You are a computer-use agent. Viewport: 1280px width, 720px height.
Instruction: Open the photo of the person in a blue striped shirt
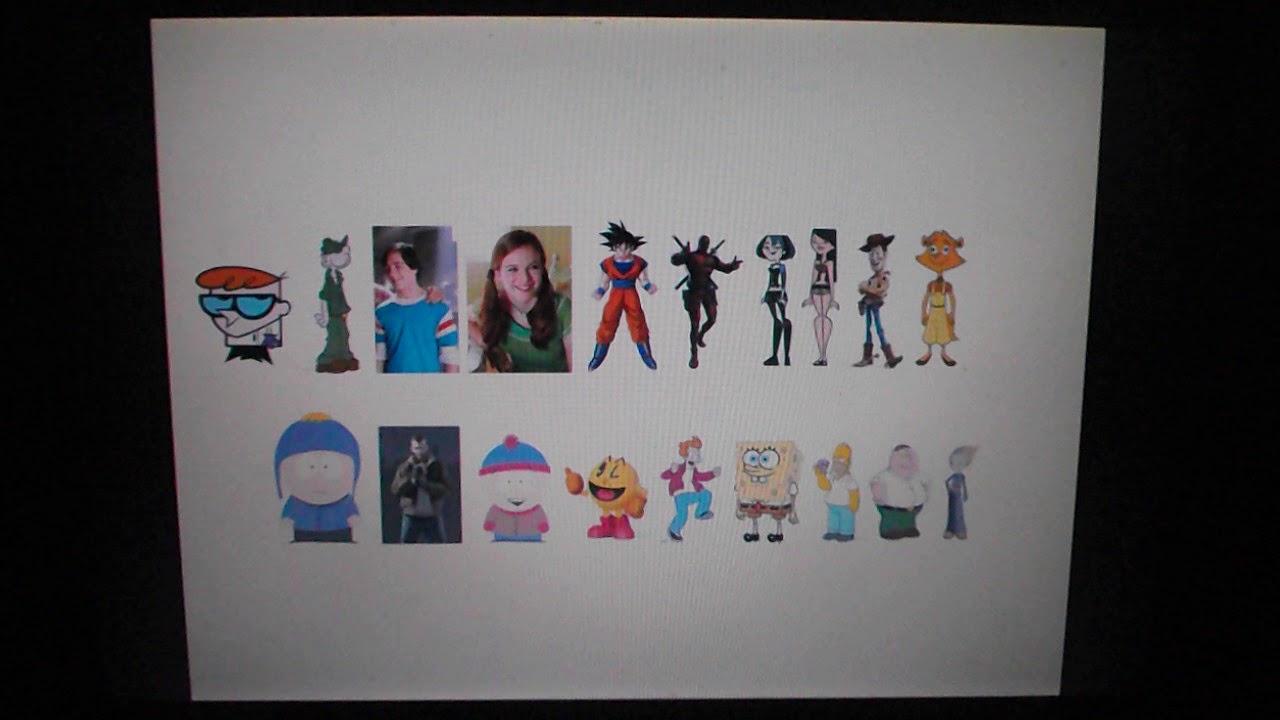[x=416, y=299]
